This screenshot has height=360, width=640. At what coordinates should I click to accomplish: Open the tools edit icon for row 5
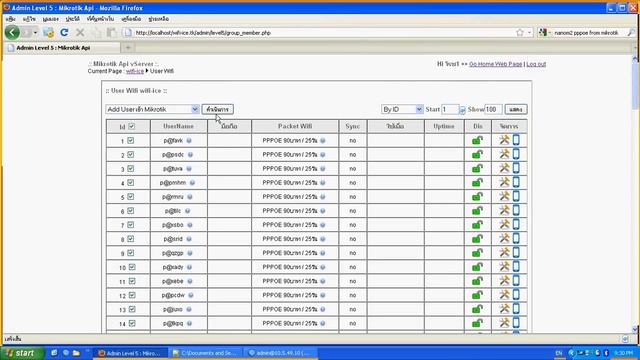(x=504, y=196)
